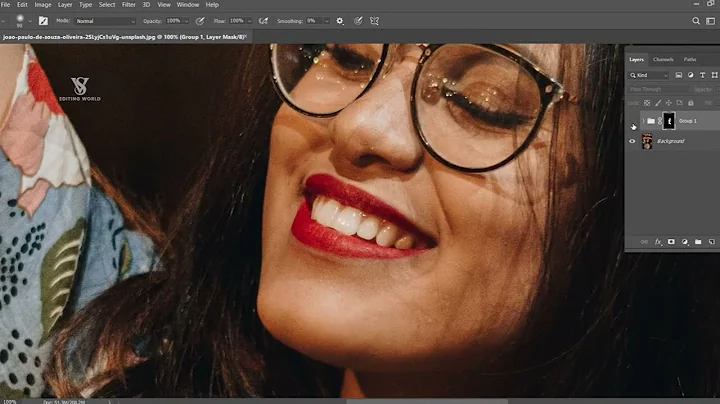This screenshot has height=404, width=720.
Task: Open the Opacity slider dropdown arrow
Action: [x=186, y=21]
